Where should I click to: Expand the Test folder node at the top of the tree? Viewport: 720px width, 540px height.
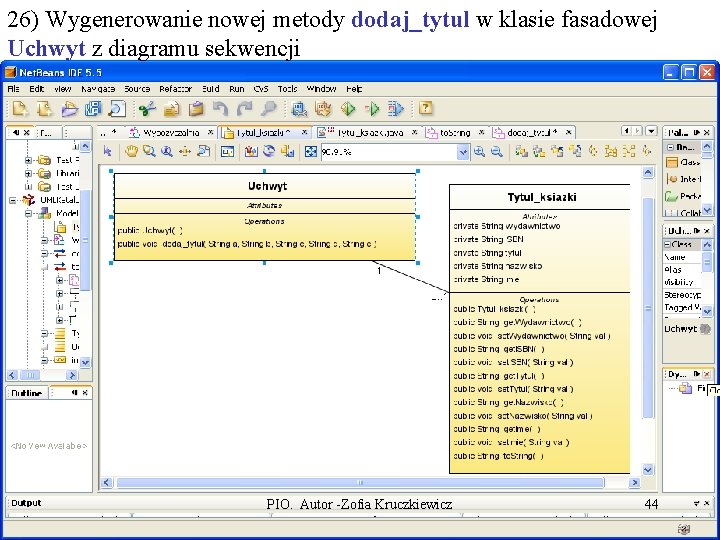(x=28, y=160)
